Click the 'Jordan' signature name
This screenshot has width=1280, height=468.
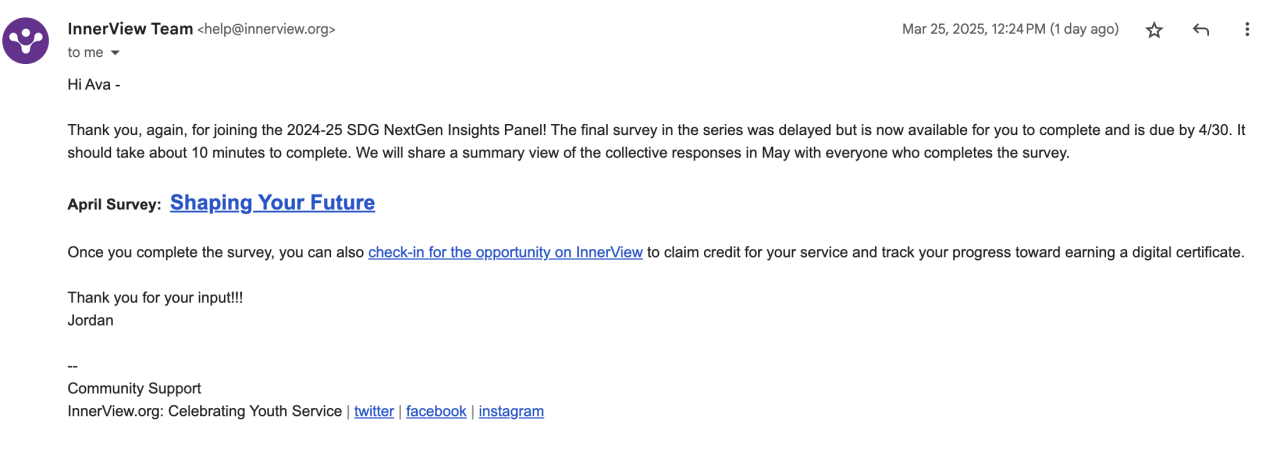coord(90,320)
